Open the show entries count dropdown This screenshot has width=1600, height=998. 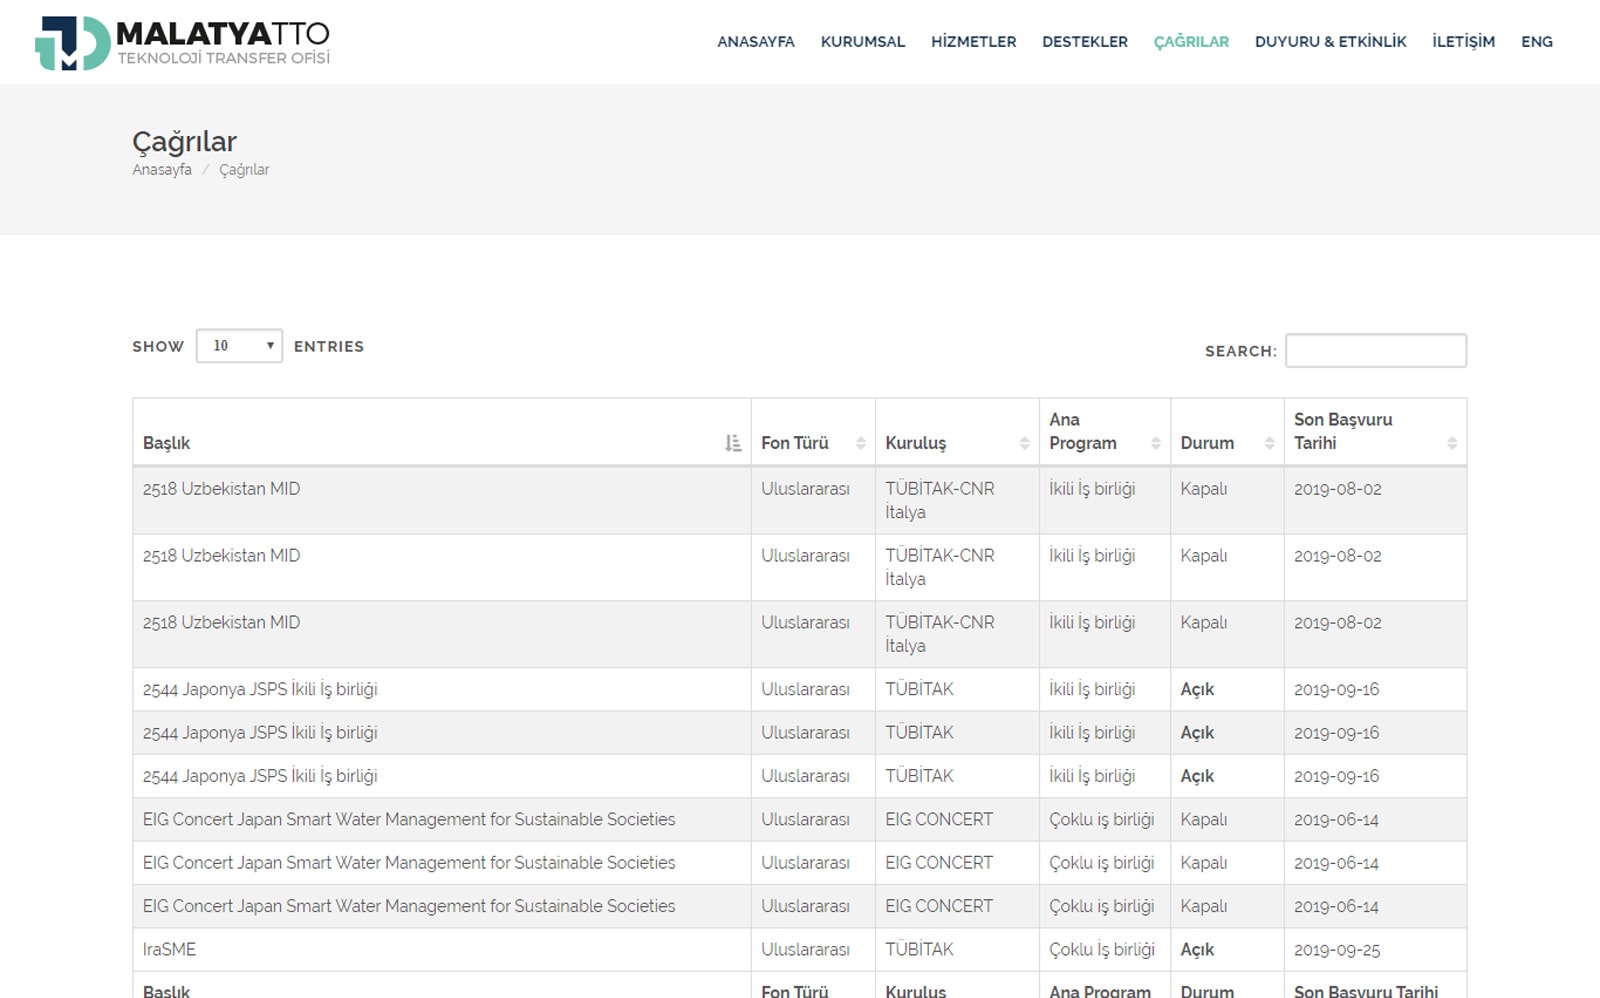pyautogui.click(x=240, y=346)
